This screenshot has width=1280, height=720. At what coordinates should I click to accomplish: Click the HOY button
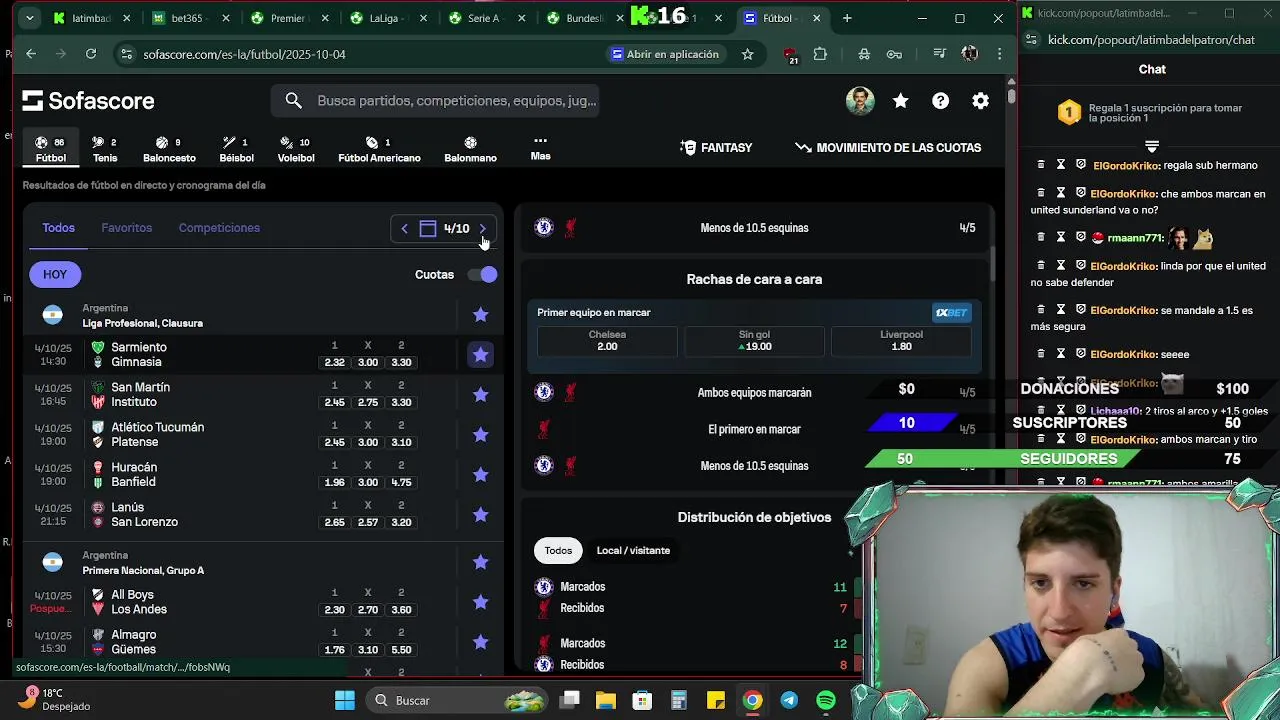55,274
